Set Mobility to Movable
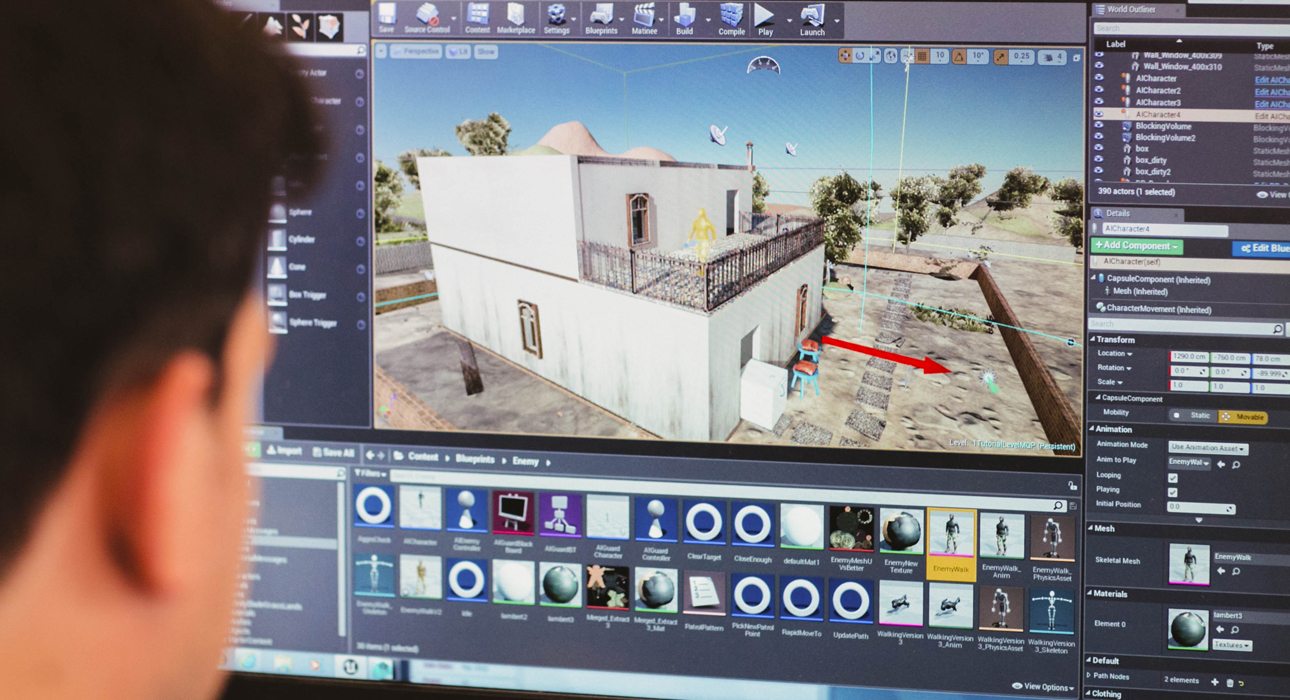The width and height of the screenshot is (1290, 700). [1243, 416]
